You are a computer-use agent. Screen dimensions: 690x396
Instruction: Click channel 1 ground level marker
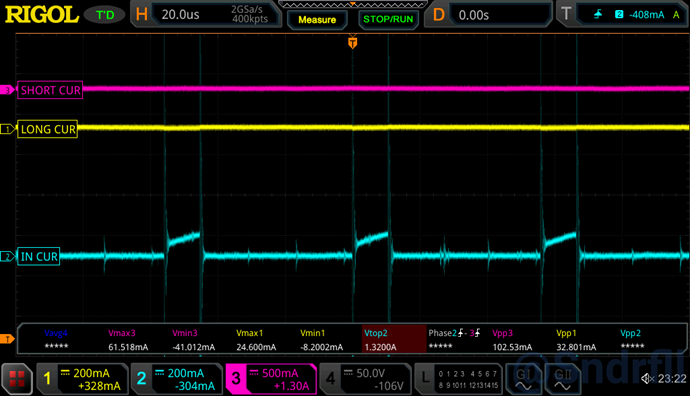(x=7, y=129)
